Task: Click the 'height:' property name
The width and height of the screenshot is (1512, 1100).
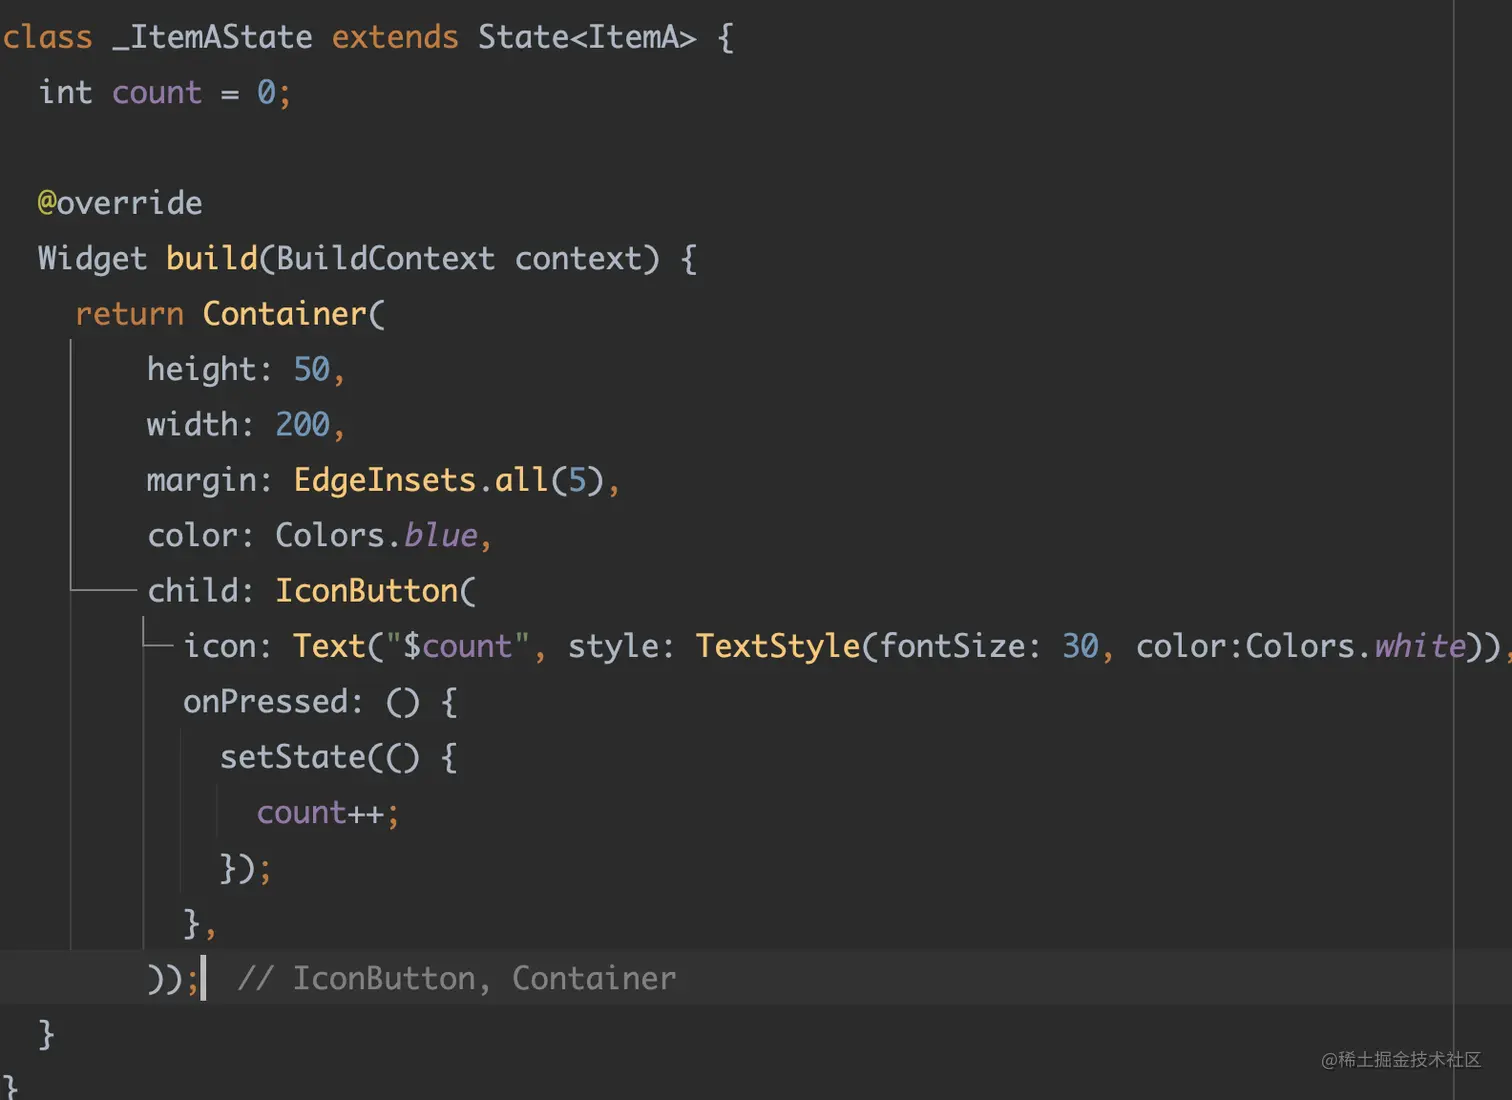Action: point(210,369)
